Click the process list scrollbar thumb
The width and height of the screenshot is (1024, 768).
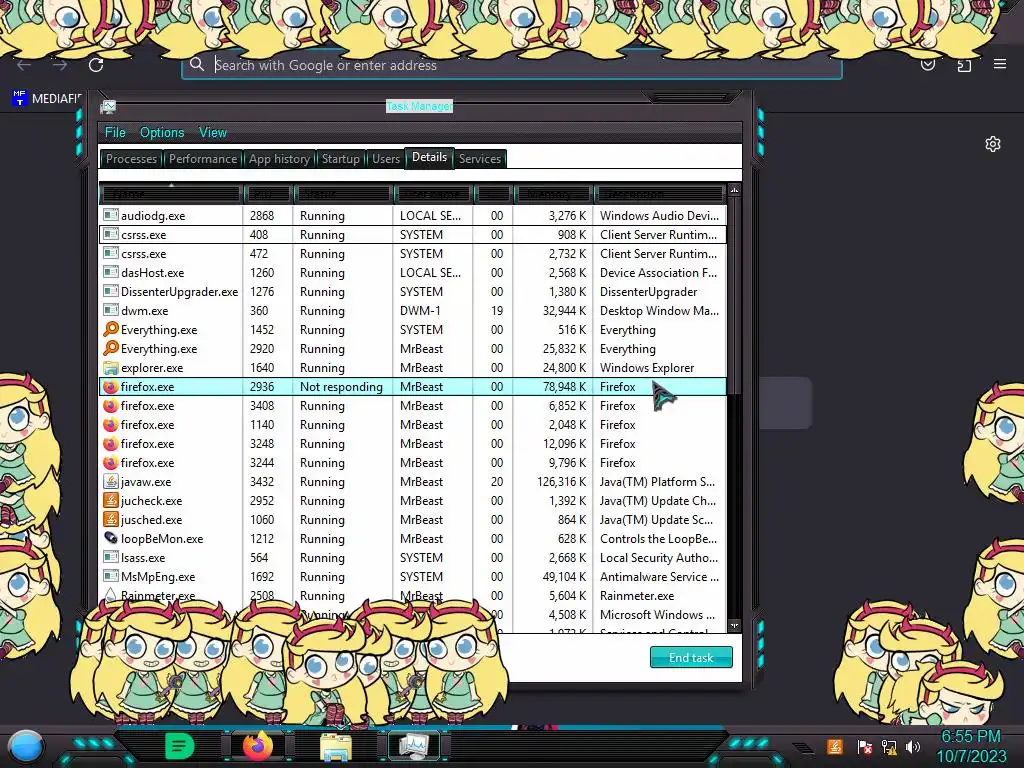click(734, 296)
